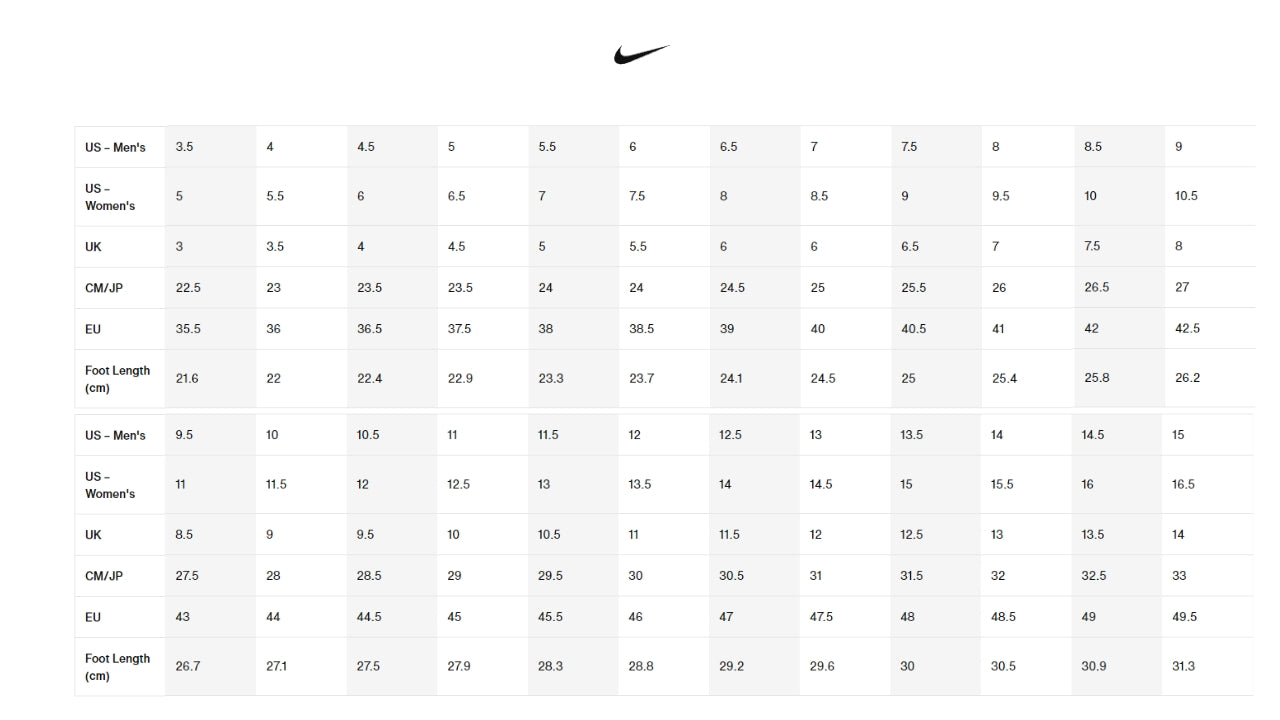Click the EU 38.5 cell

(641, 329)
